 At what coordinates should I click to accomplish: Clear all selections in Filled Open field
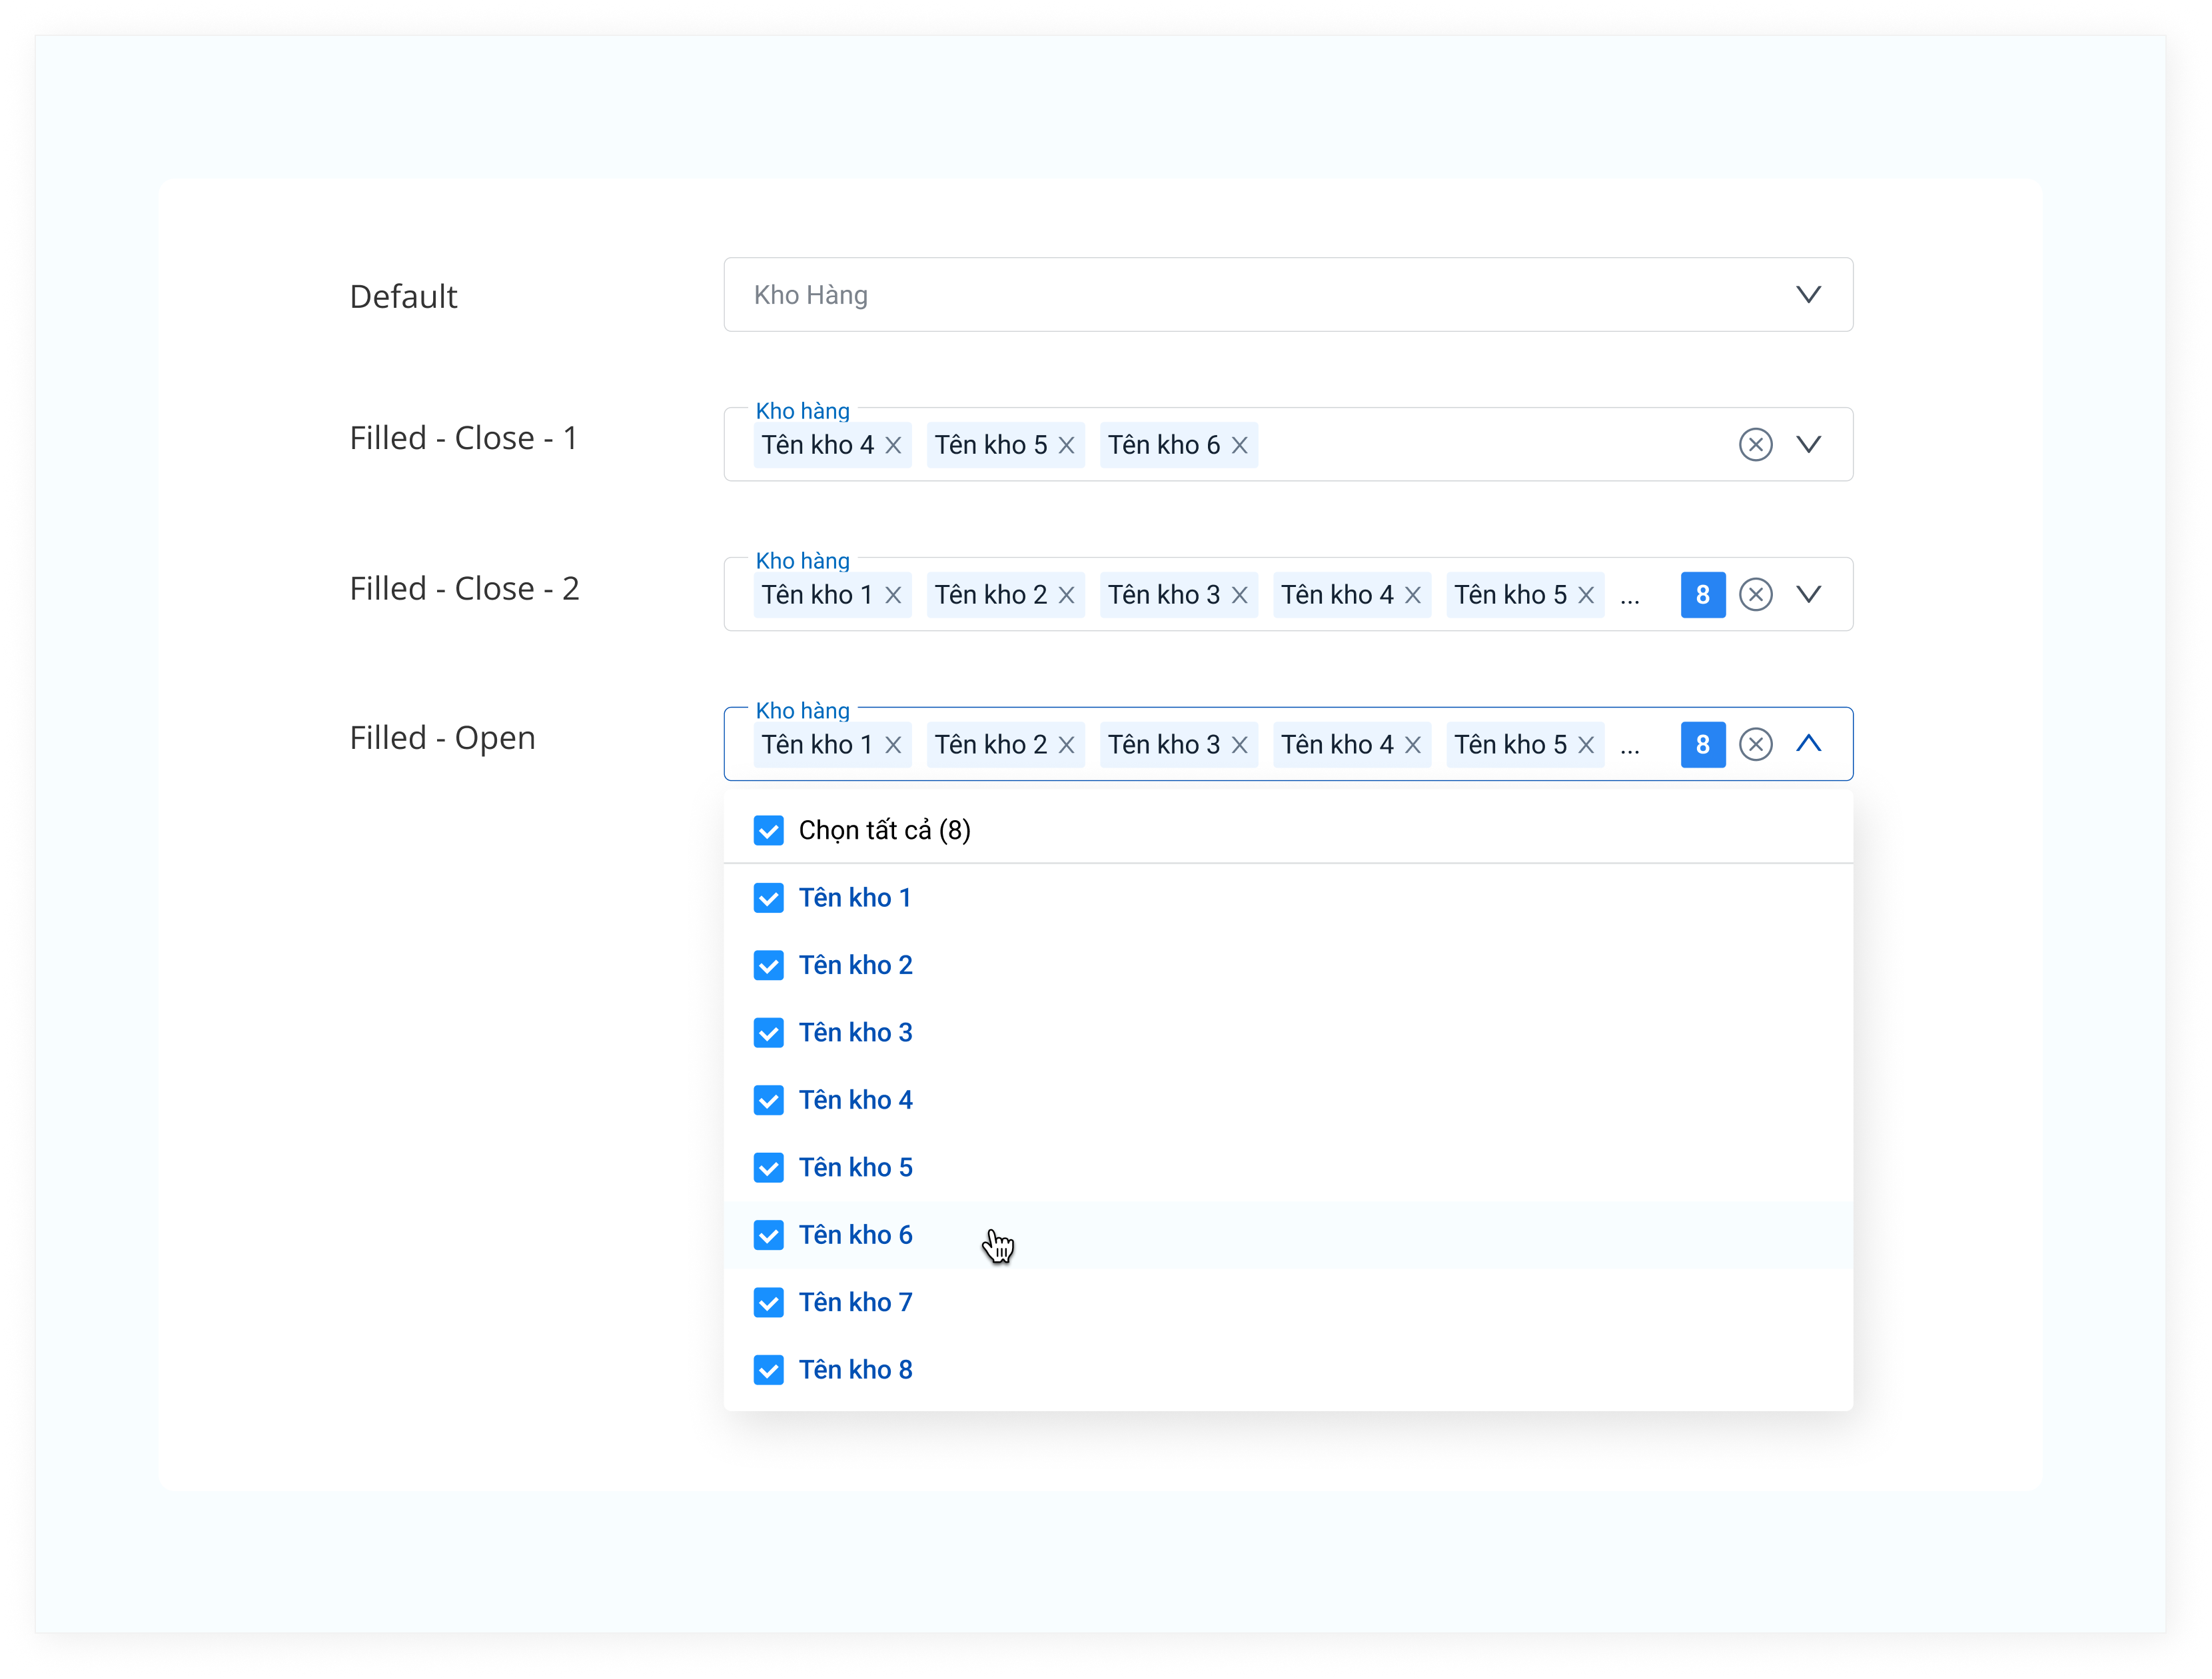click(x=1755, y=744)
